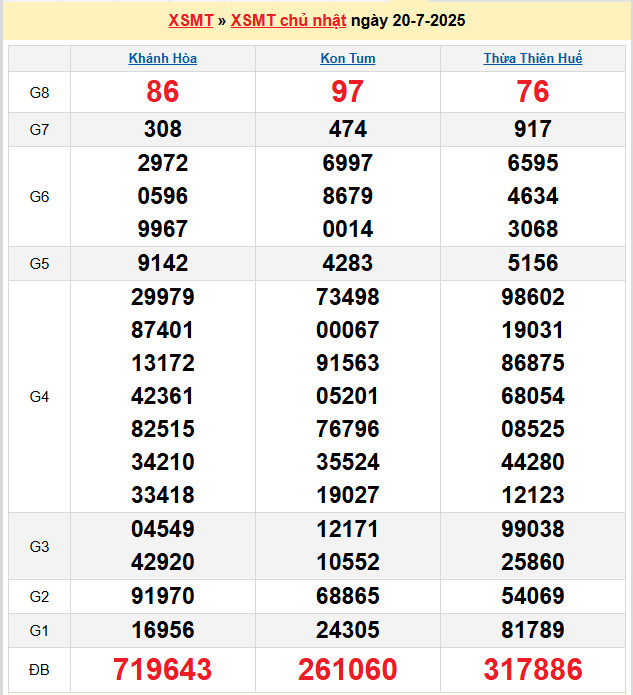Click the G7 row label
Image resolution: width=633 pixels, height=695 pixels.
pos(39,129)
